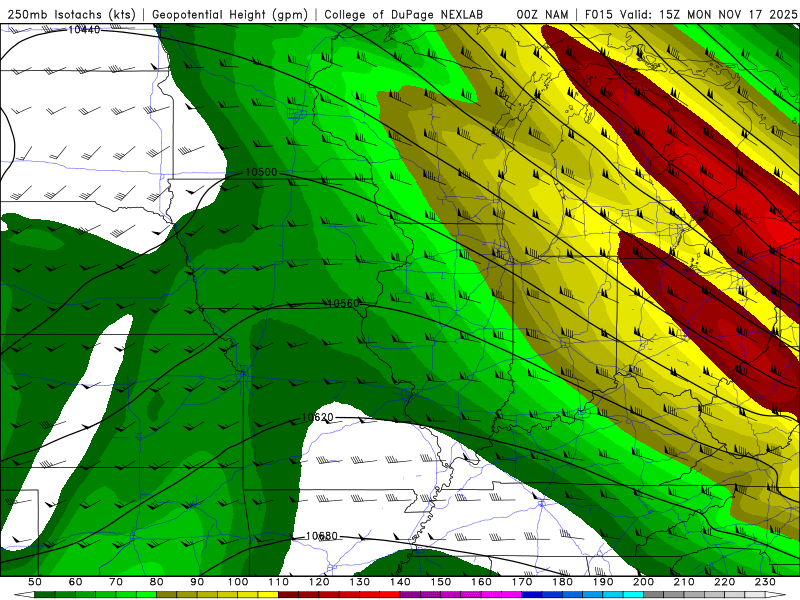Click the 140 value on the color scale

400,582
